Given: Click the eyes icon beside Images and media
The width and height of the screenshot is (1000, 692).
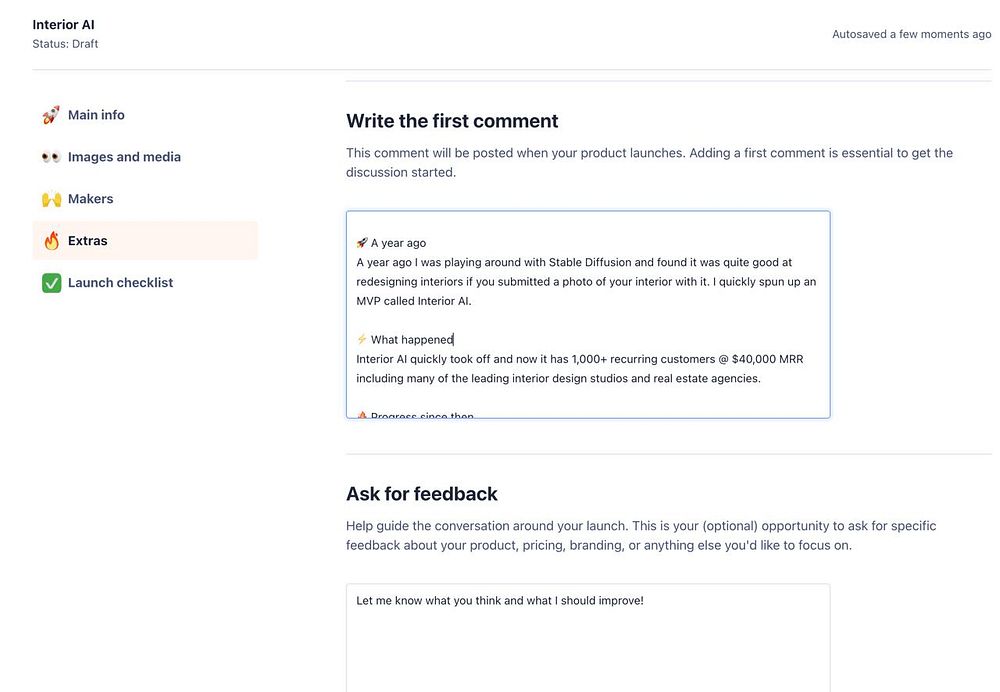Looking at the screenshot, I should click(51, 157).
